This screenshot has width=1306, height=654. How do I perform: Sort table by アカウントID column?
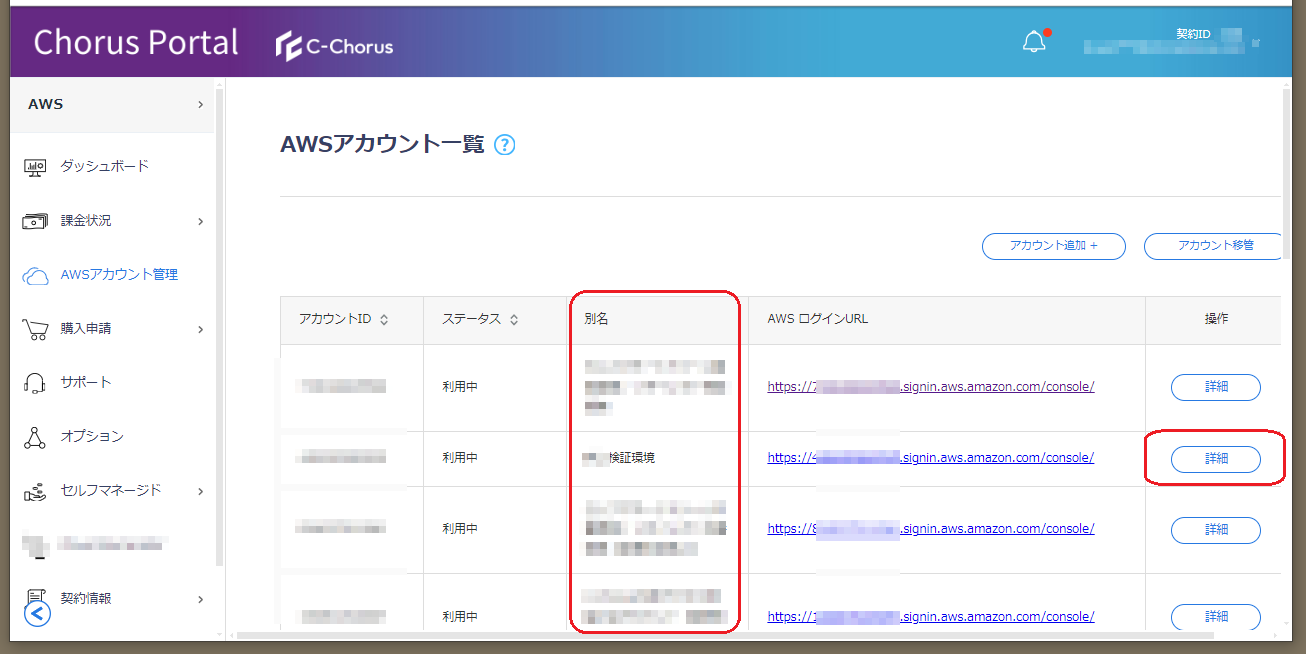(384, 320)
